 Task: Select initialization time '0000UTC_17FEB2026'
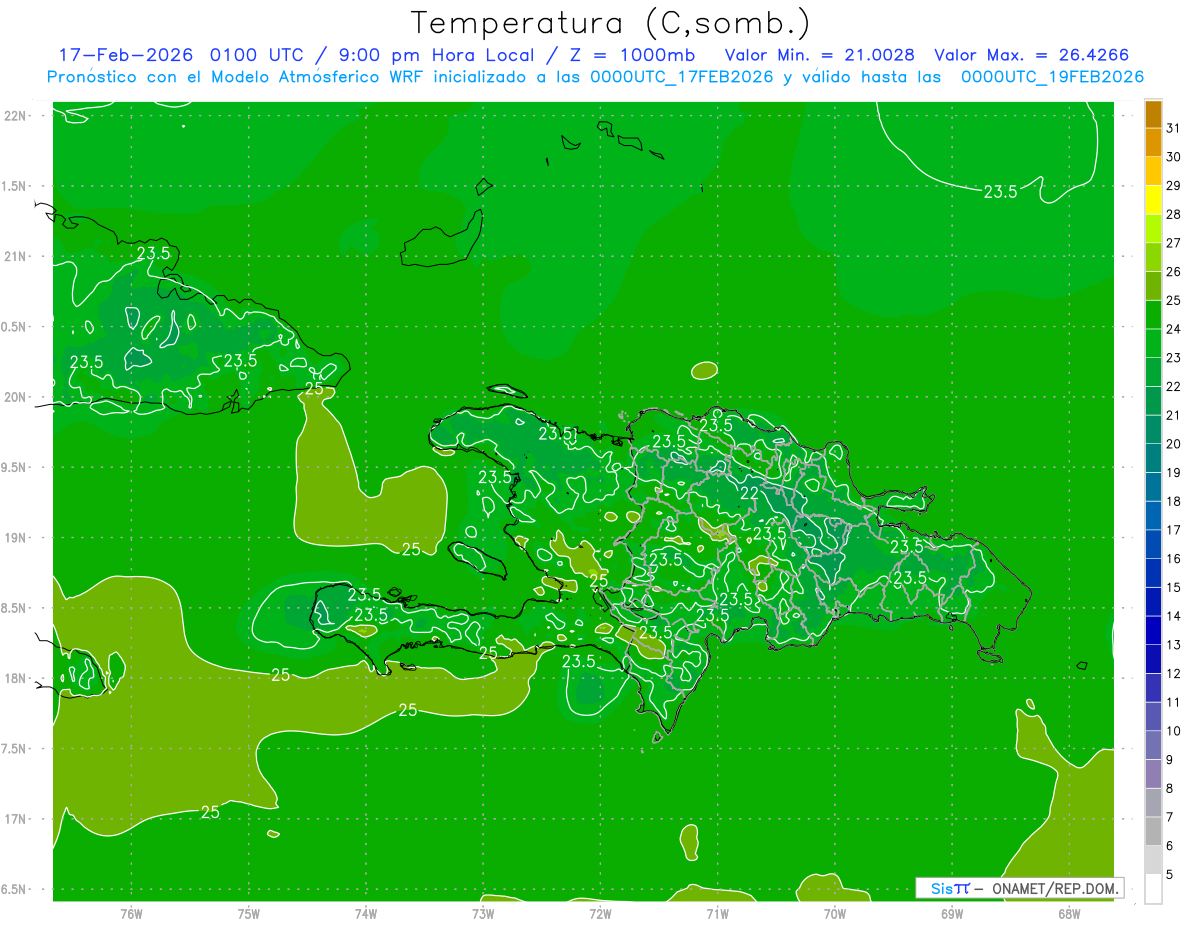point(683,77)
